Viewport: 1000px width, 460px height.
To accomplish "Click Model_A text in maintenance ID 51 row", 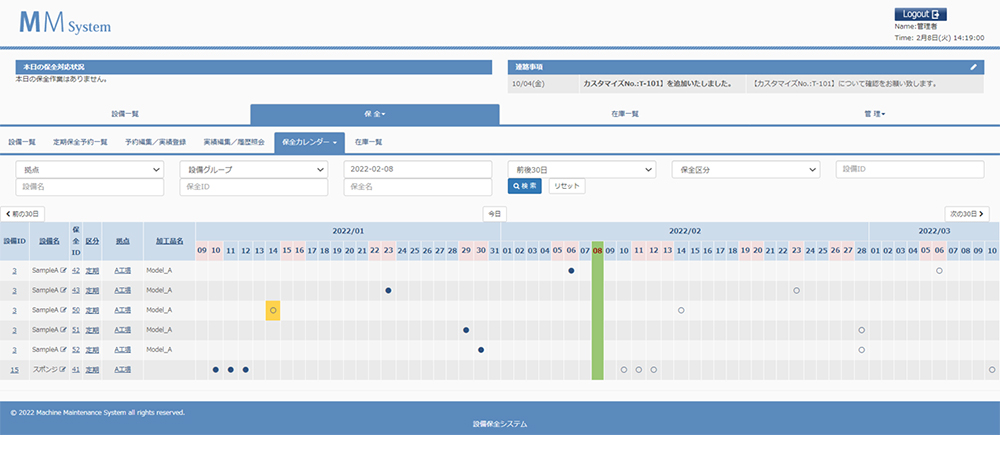I will (x=159, y=330).
